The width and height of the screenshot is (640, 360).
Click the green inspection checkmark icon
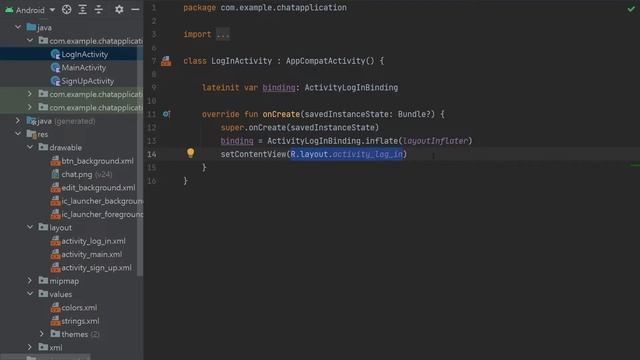(631, 9)
